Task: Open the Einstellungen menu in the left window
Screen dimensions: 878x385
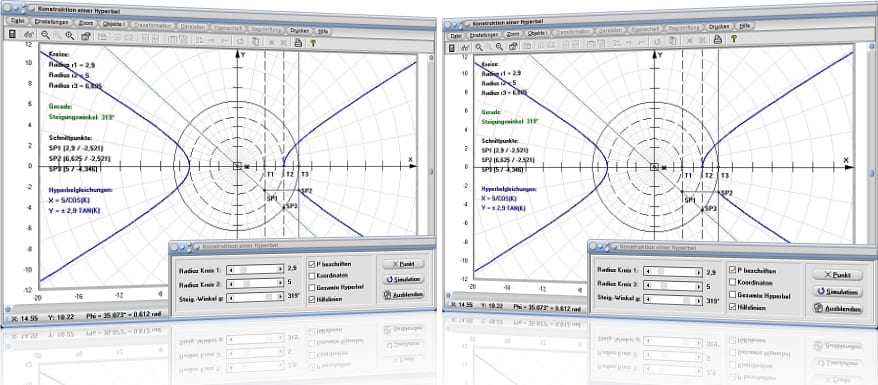Action: click(51, 22)
